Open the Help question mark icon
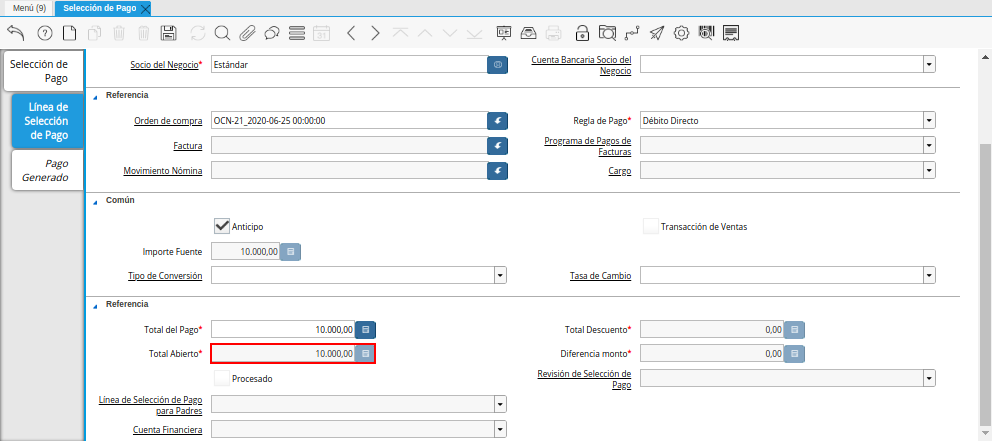The image size is (992, 441). 44,33
